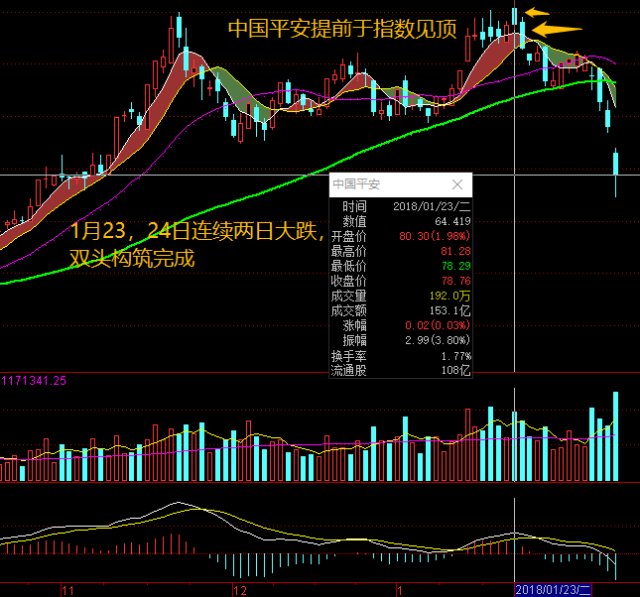Select the month 11 marker on time axis
The image size is (640, 597).
click(68, 590)
